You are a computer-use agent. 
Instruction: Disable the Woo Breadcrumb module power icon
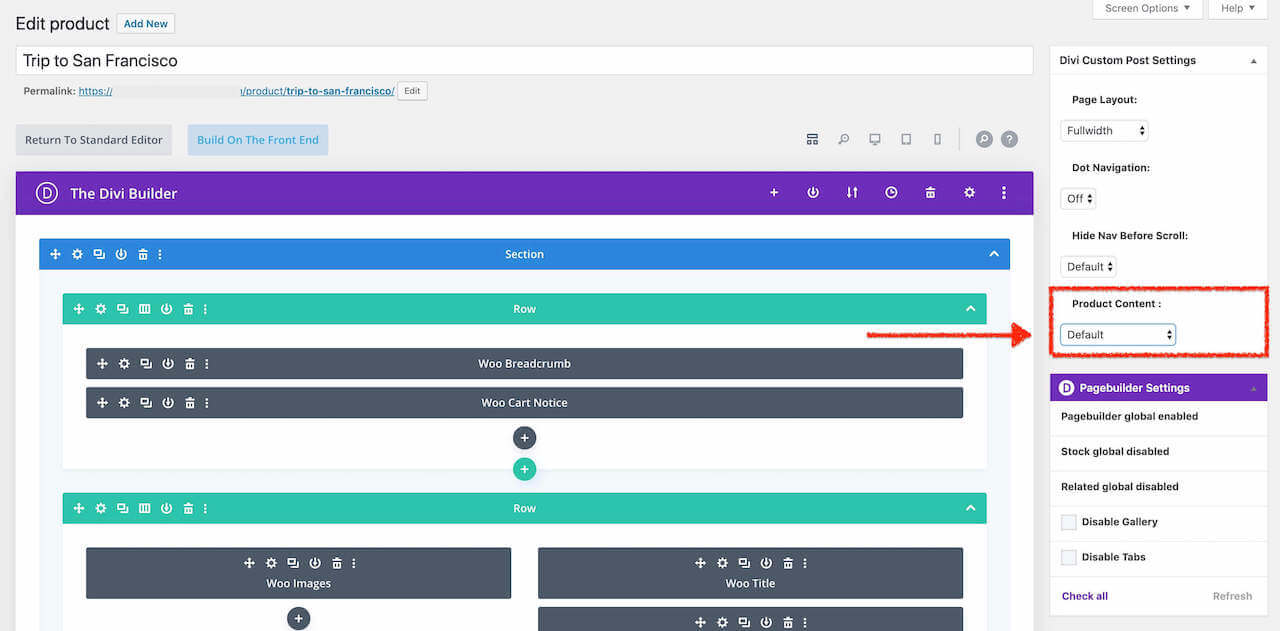point(168,364)
